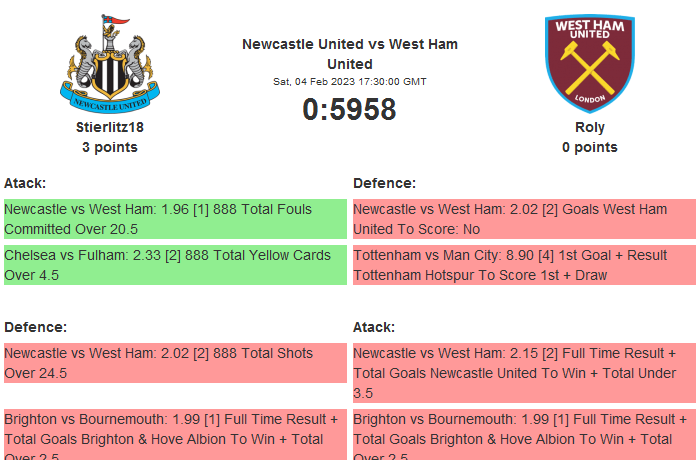The image size is (700, 460).
Task: Select right Brighton vs Bournemouth attack bet
Action: (524, 435)
